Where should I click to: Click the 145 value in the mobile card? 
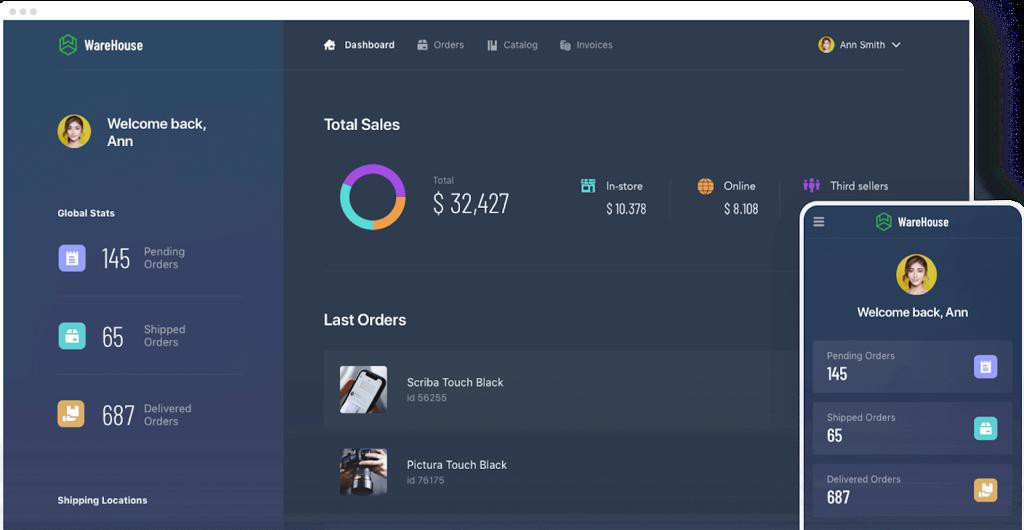coord(837,374)
